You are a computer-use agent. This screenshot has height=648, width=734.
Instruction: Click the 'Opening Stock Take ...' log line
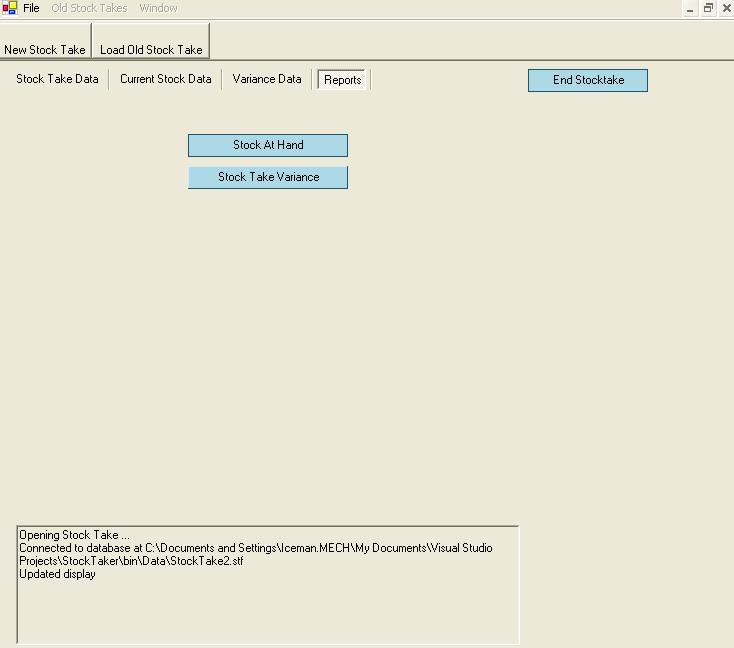(74, 535)
